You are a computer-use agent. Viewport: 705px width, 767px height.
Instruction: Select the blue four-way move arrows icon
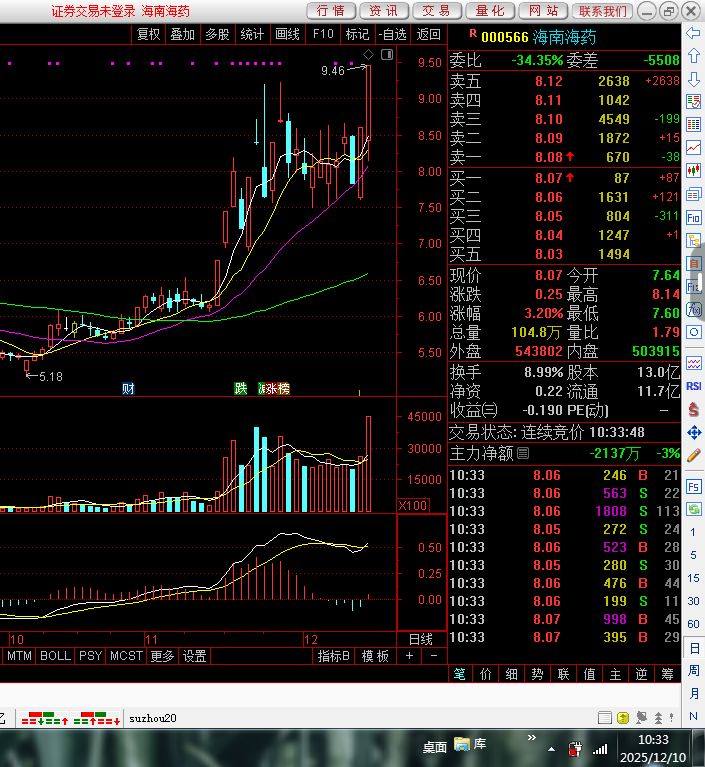tap(693, 432)
